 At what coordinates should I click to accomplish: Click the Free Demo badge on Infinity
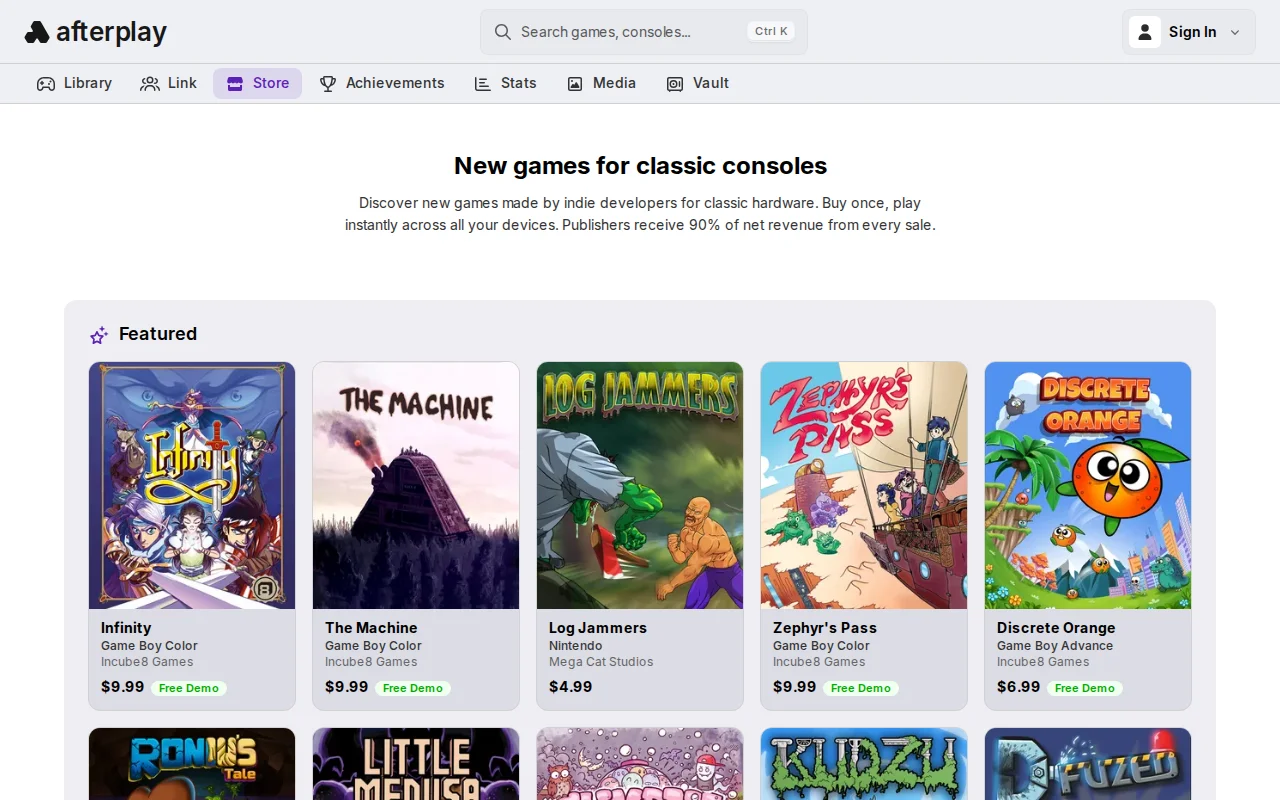click(x=189, y=688)
